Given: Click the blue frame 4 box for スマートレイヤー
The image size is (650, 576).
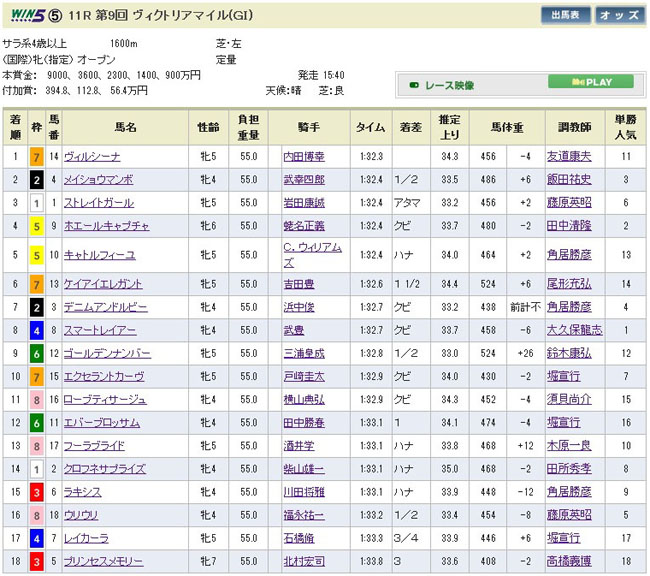Looking at the screenshot, I should 35,329.
